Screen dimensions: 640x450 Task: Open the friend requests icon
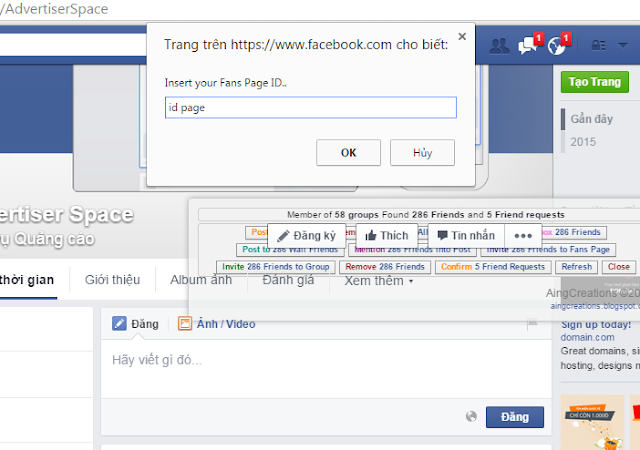coord(499,46)
